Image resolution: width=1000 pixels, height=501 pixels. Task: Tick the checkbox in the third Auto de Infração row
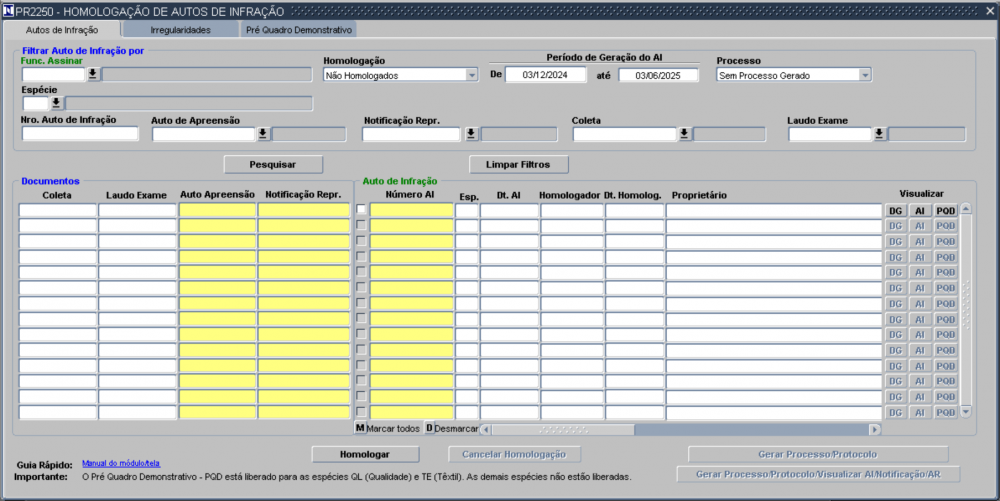pyautogui.click(x=361, y=240)
